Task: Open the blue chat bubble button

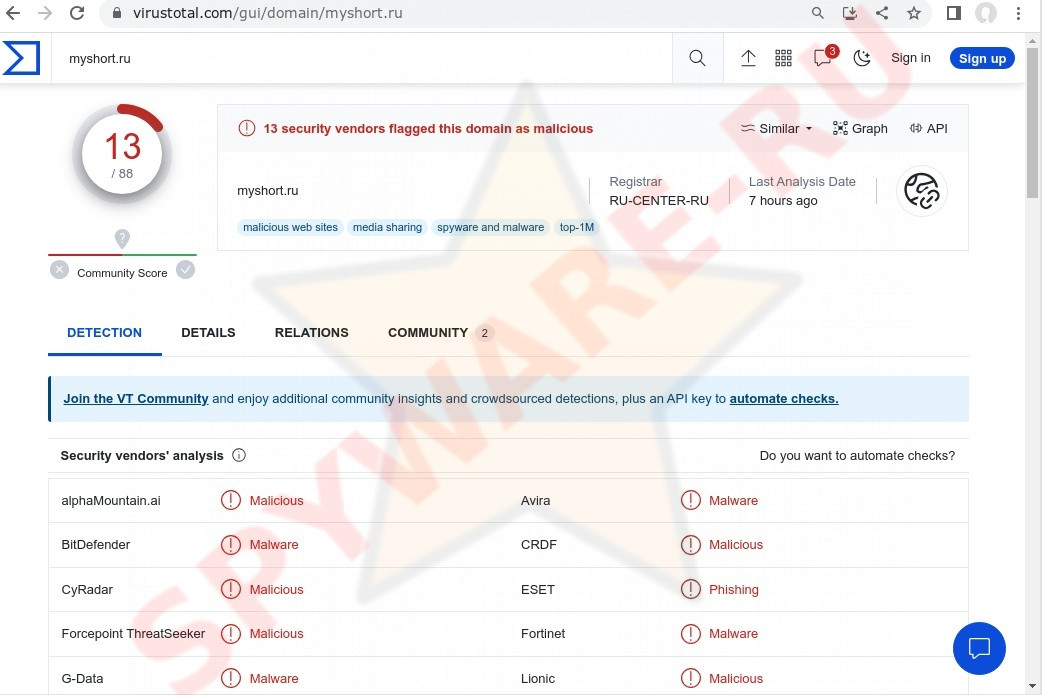Action: click(979, 648)
